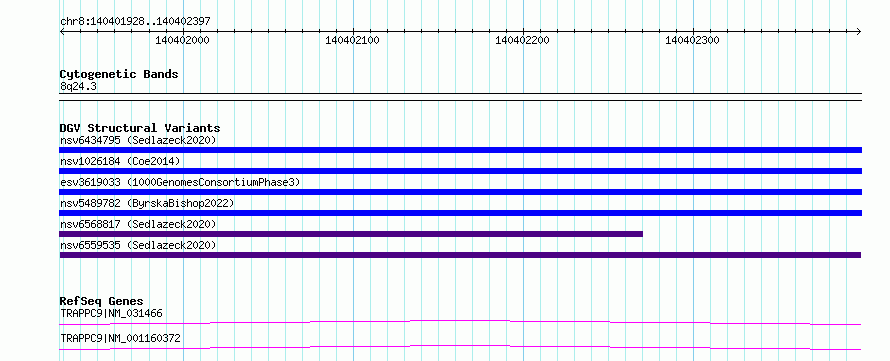890x361 pixels.
Task: Select the DGV Structural Variants track title
Action: coord(140,128)
